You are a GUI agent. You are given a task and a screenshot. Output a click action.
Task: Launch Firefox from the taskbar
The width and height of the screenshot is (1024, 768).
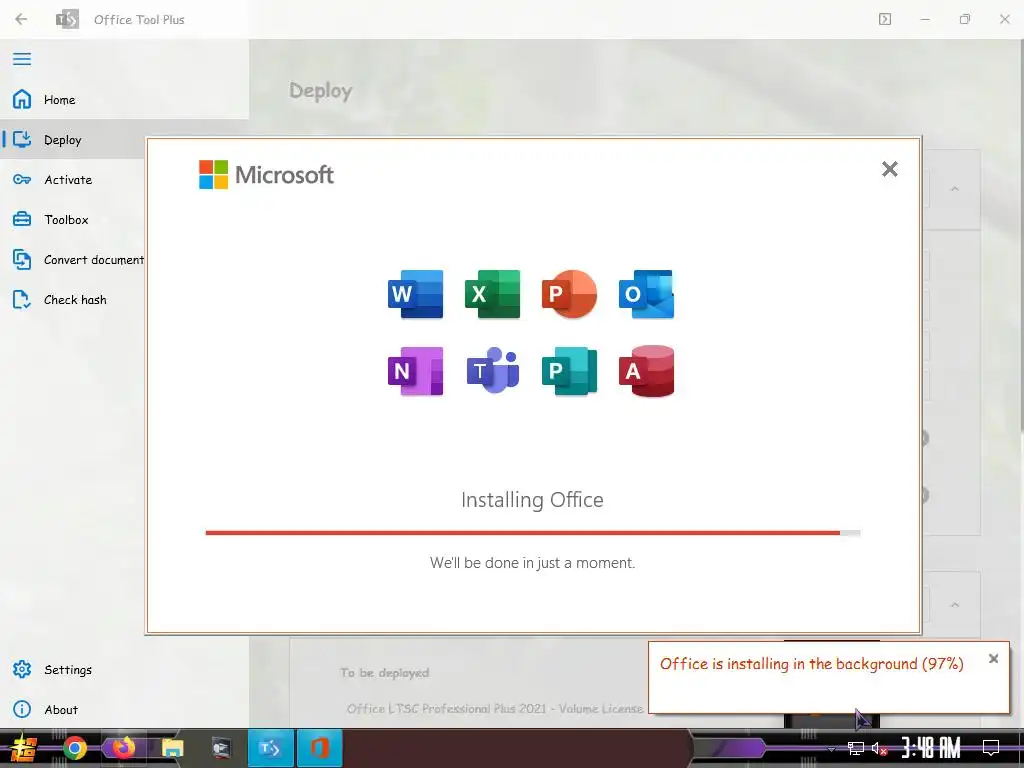pyautogui.click(x=123, y=748)
